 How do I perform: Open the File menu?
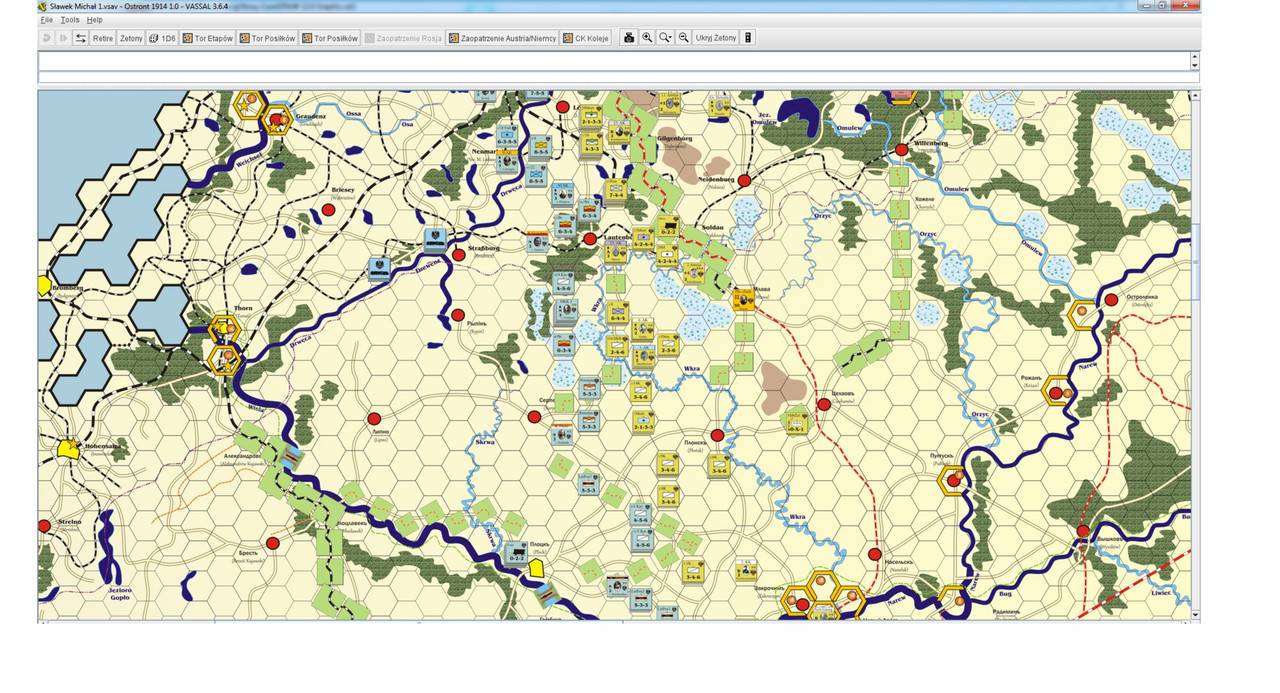[x=47, y=20]
